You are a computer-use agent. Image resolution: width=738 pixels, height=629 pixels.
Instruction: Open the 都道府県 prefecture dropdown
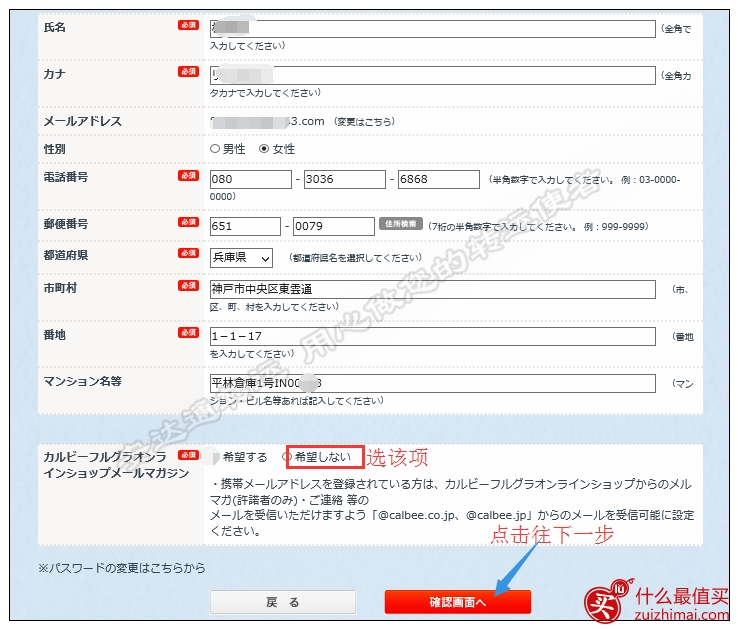point(241,258)
